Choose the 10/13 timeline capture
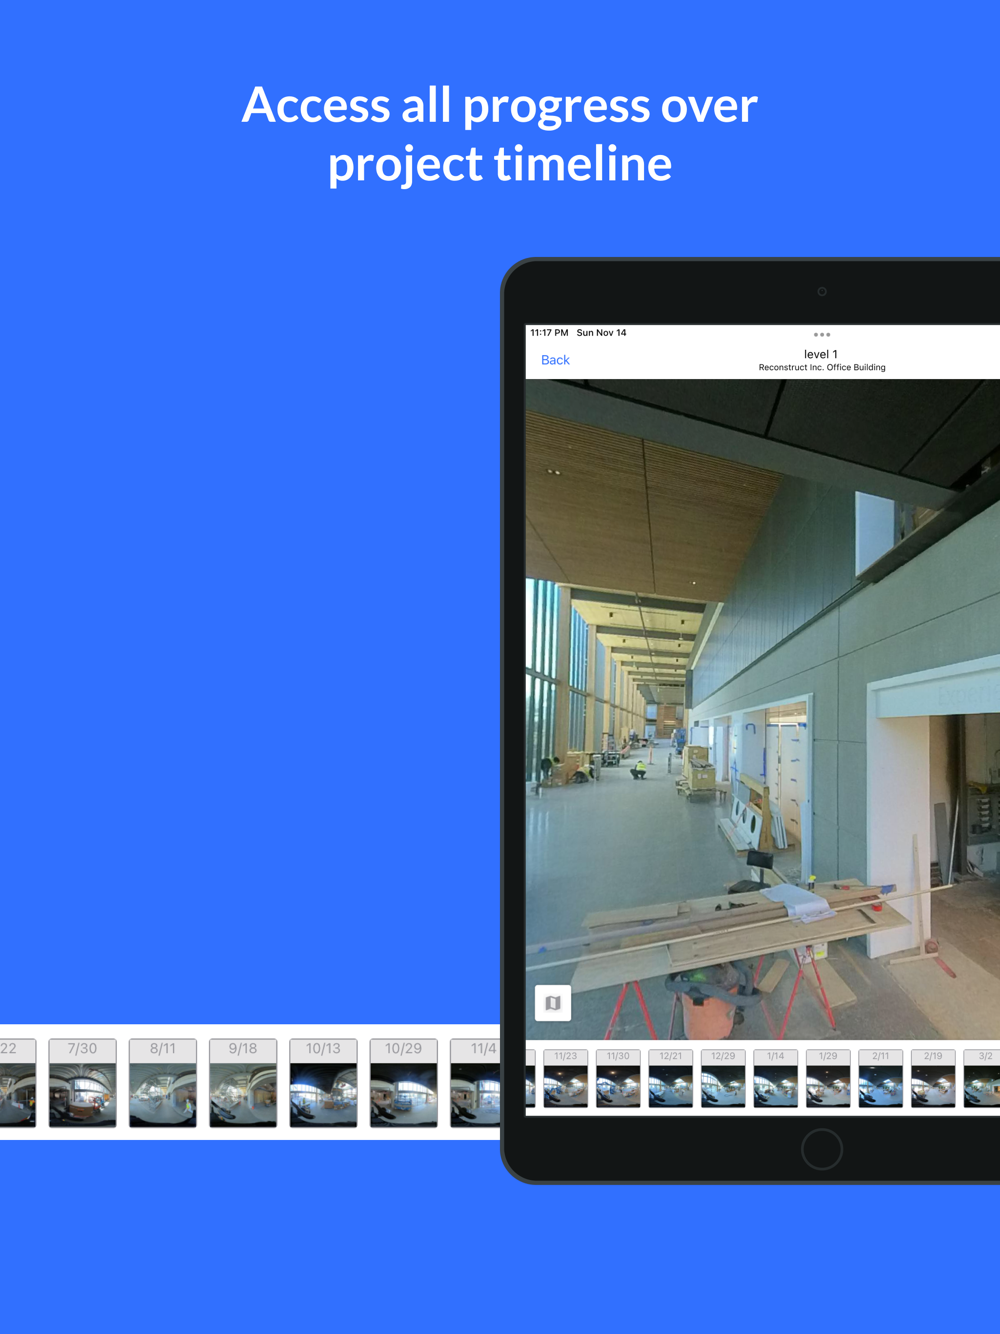1000x1334 pixels. coord(323,1084)
